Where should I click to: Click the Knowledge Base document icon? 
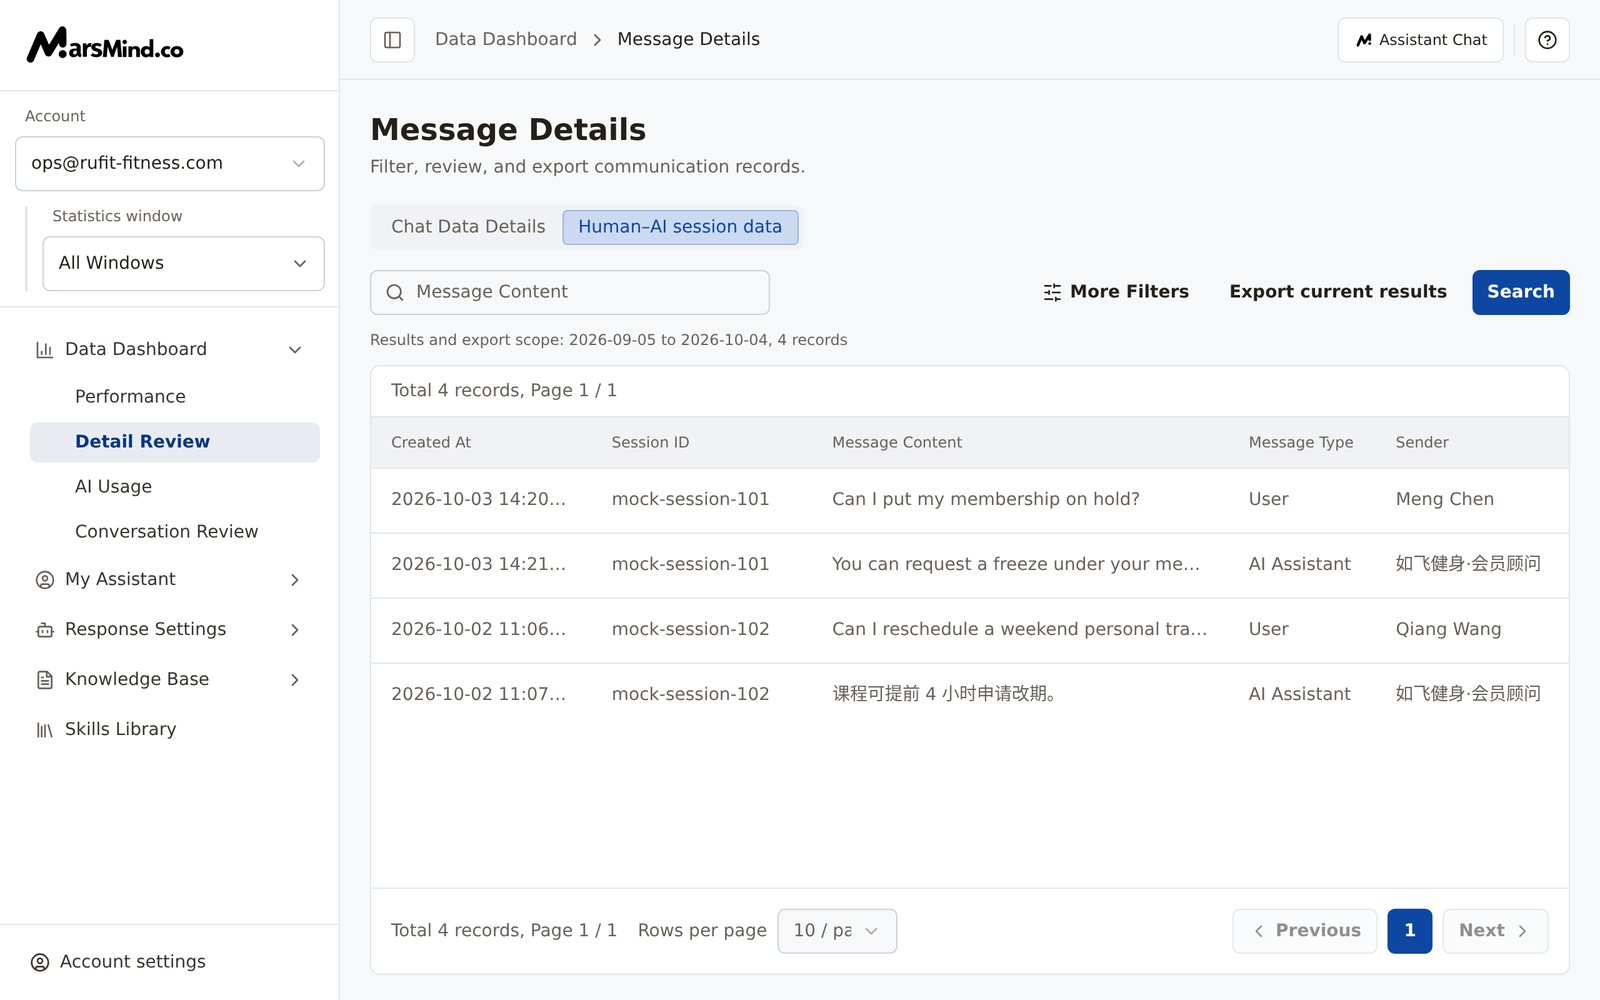44,680
